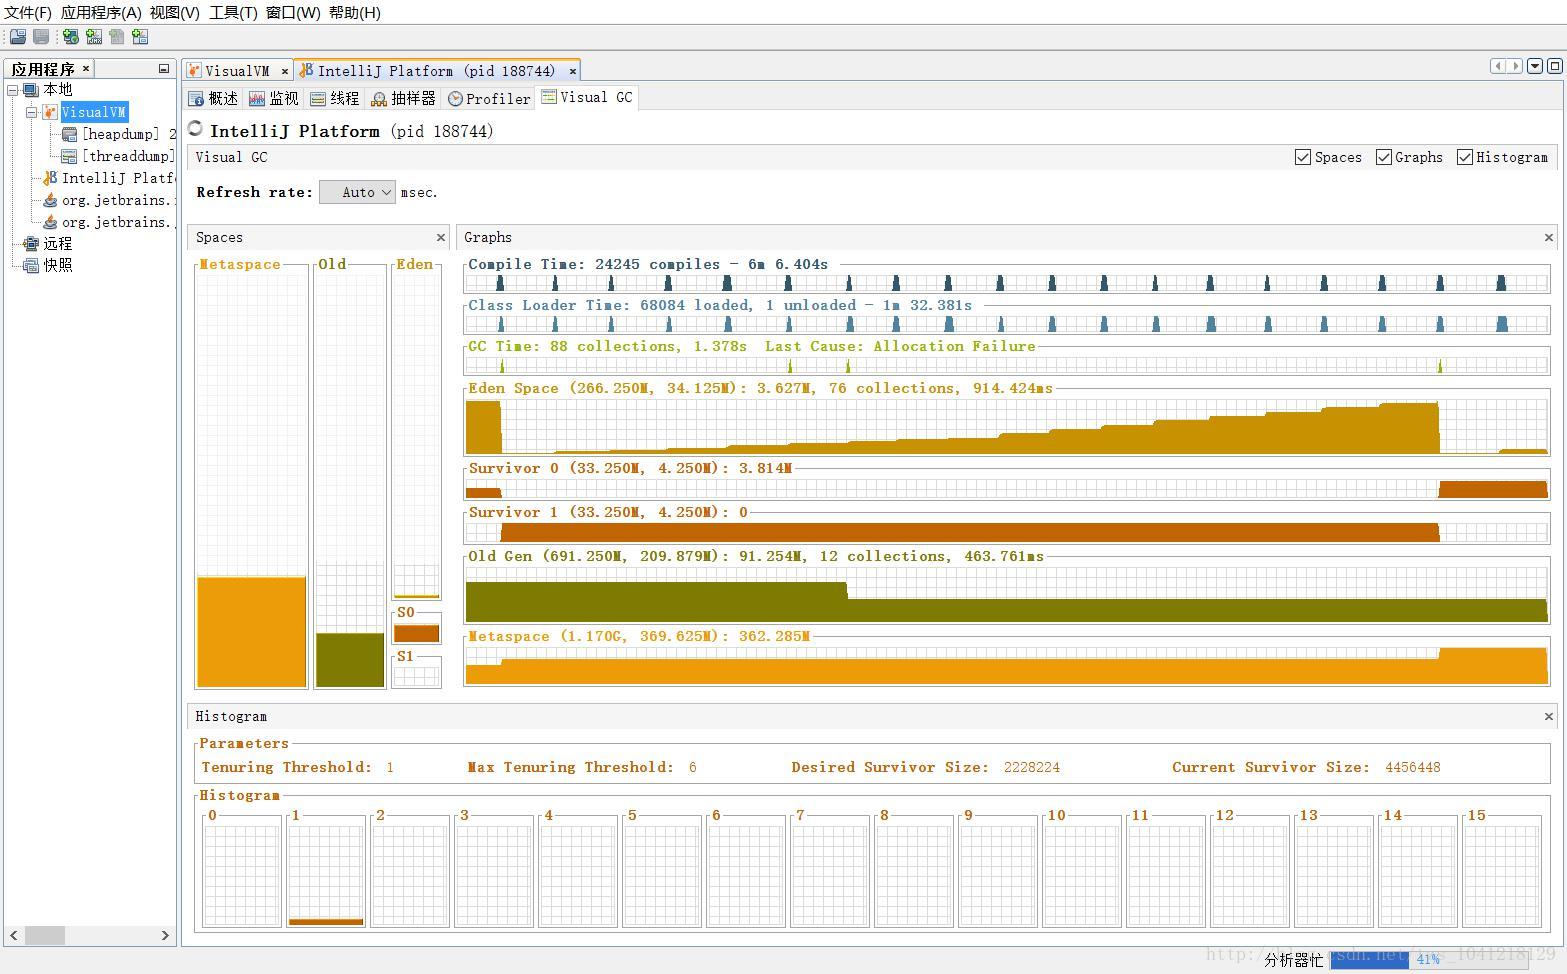Open the 工具(T) menu
Image resolution: width=1567 pixels, height=974 pixels.
coord(233,13)
